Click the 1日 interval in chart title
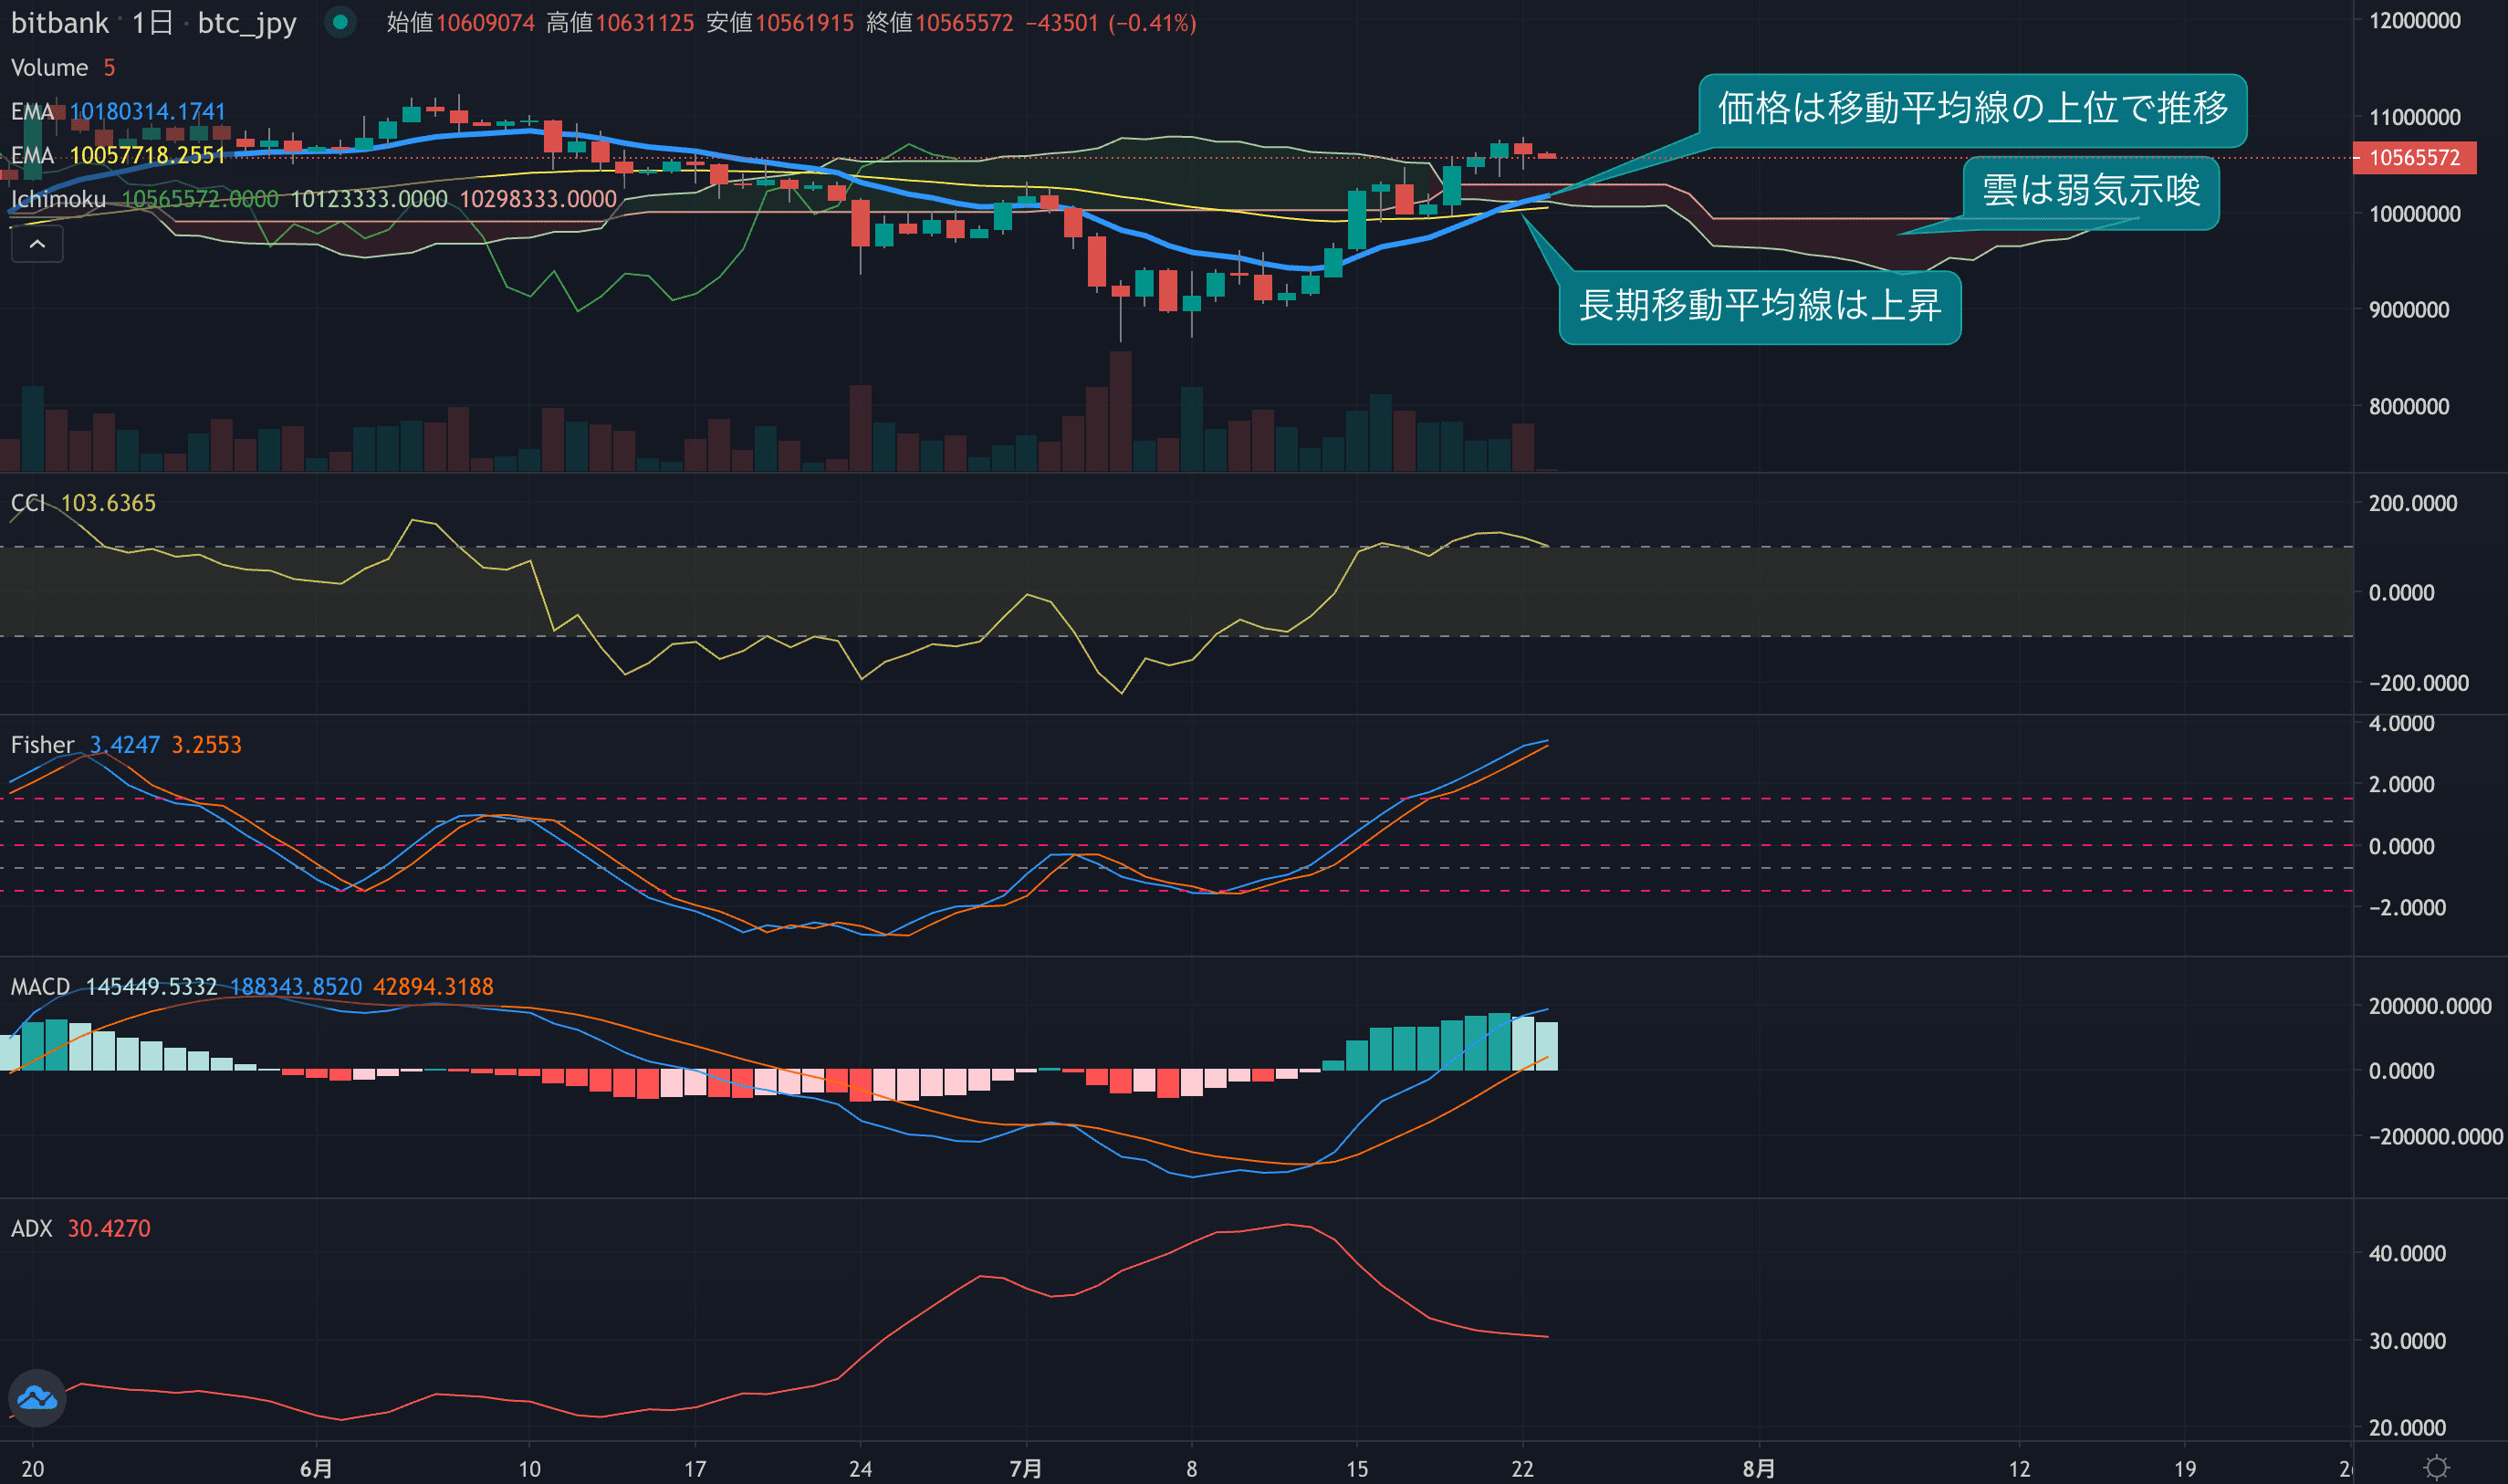2508x1484 pixels. point(152,23)
